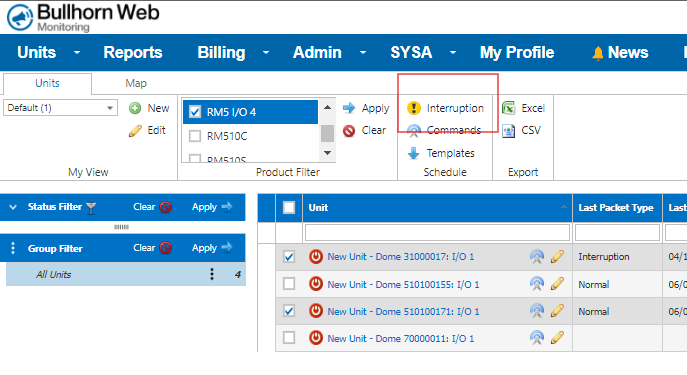Click edit pencil for Dome 70000011
The width and height of the screenshot is (687, 375).
(557, 338)
